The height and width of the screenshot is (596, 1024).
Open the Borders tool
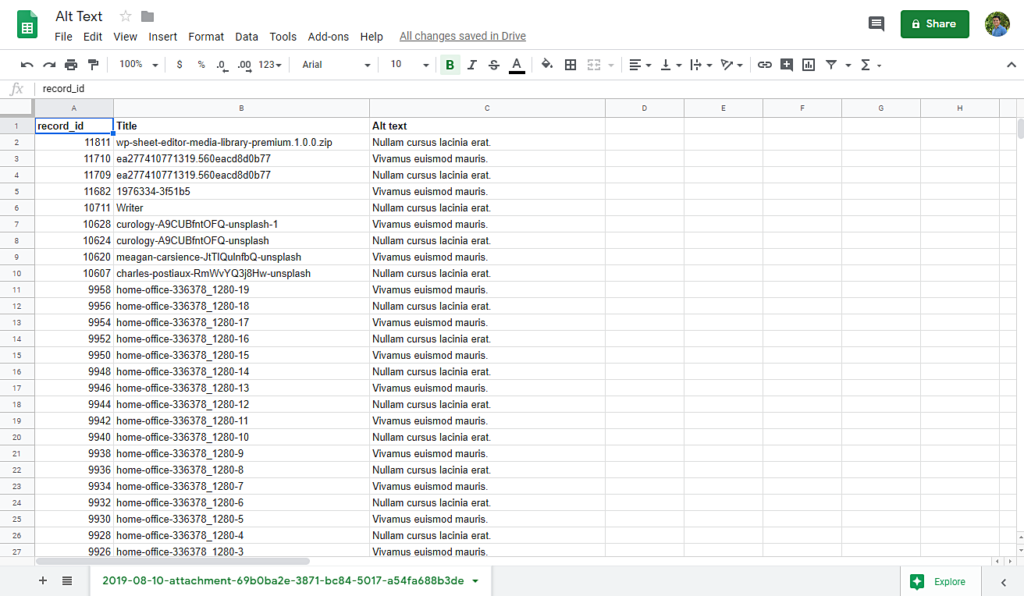pyautogui.click(x=571, y=65)
